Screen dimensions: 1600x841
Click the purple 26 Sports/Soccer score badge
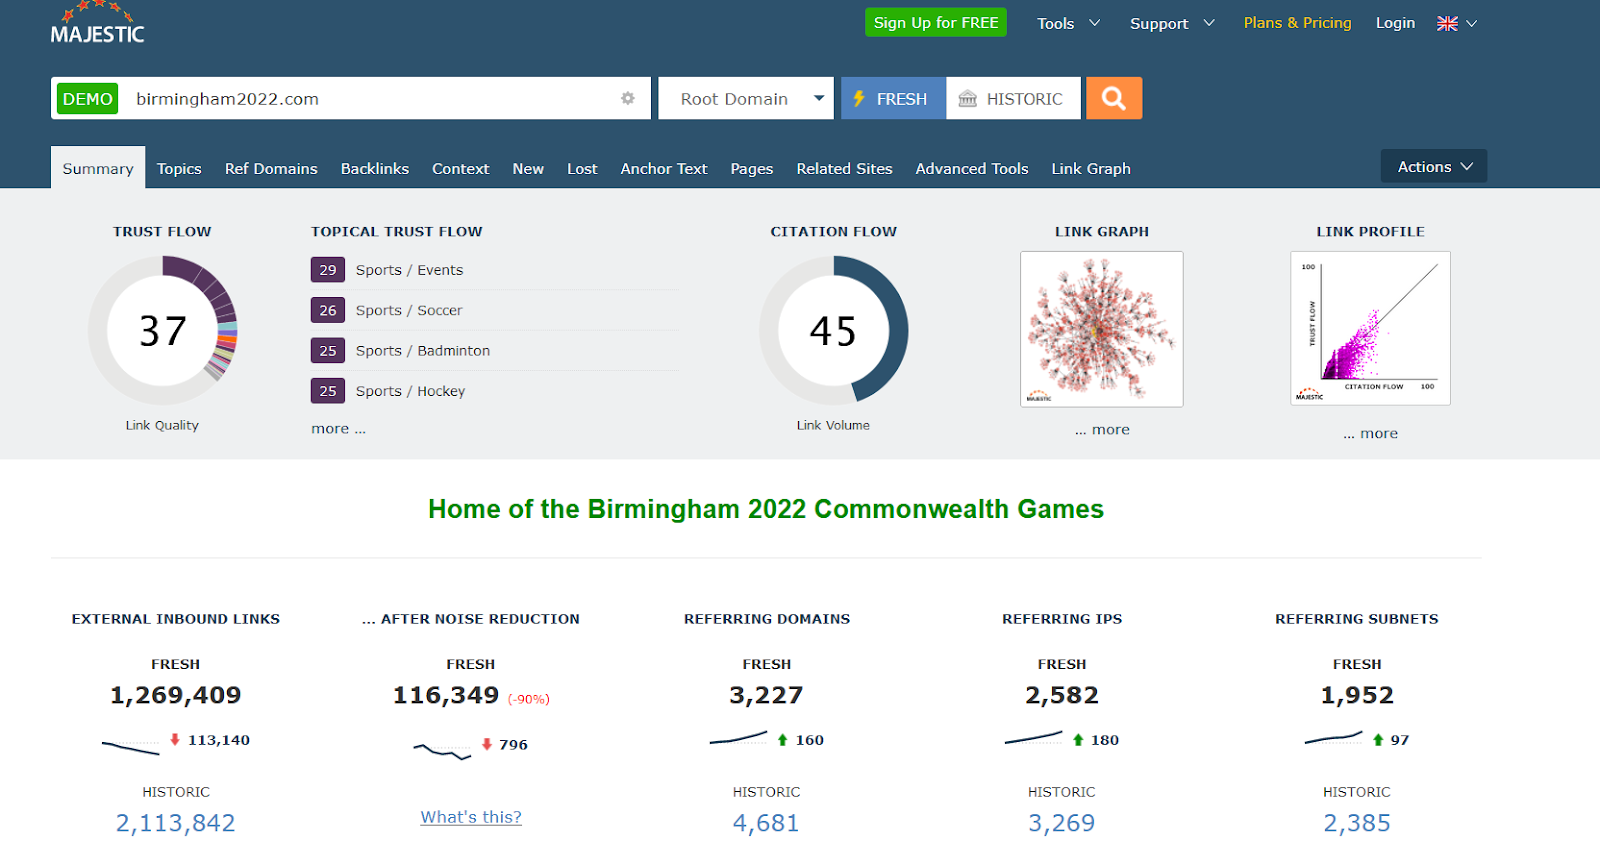click(328, 310)
